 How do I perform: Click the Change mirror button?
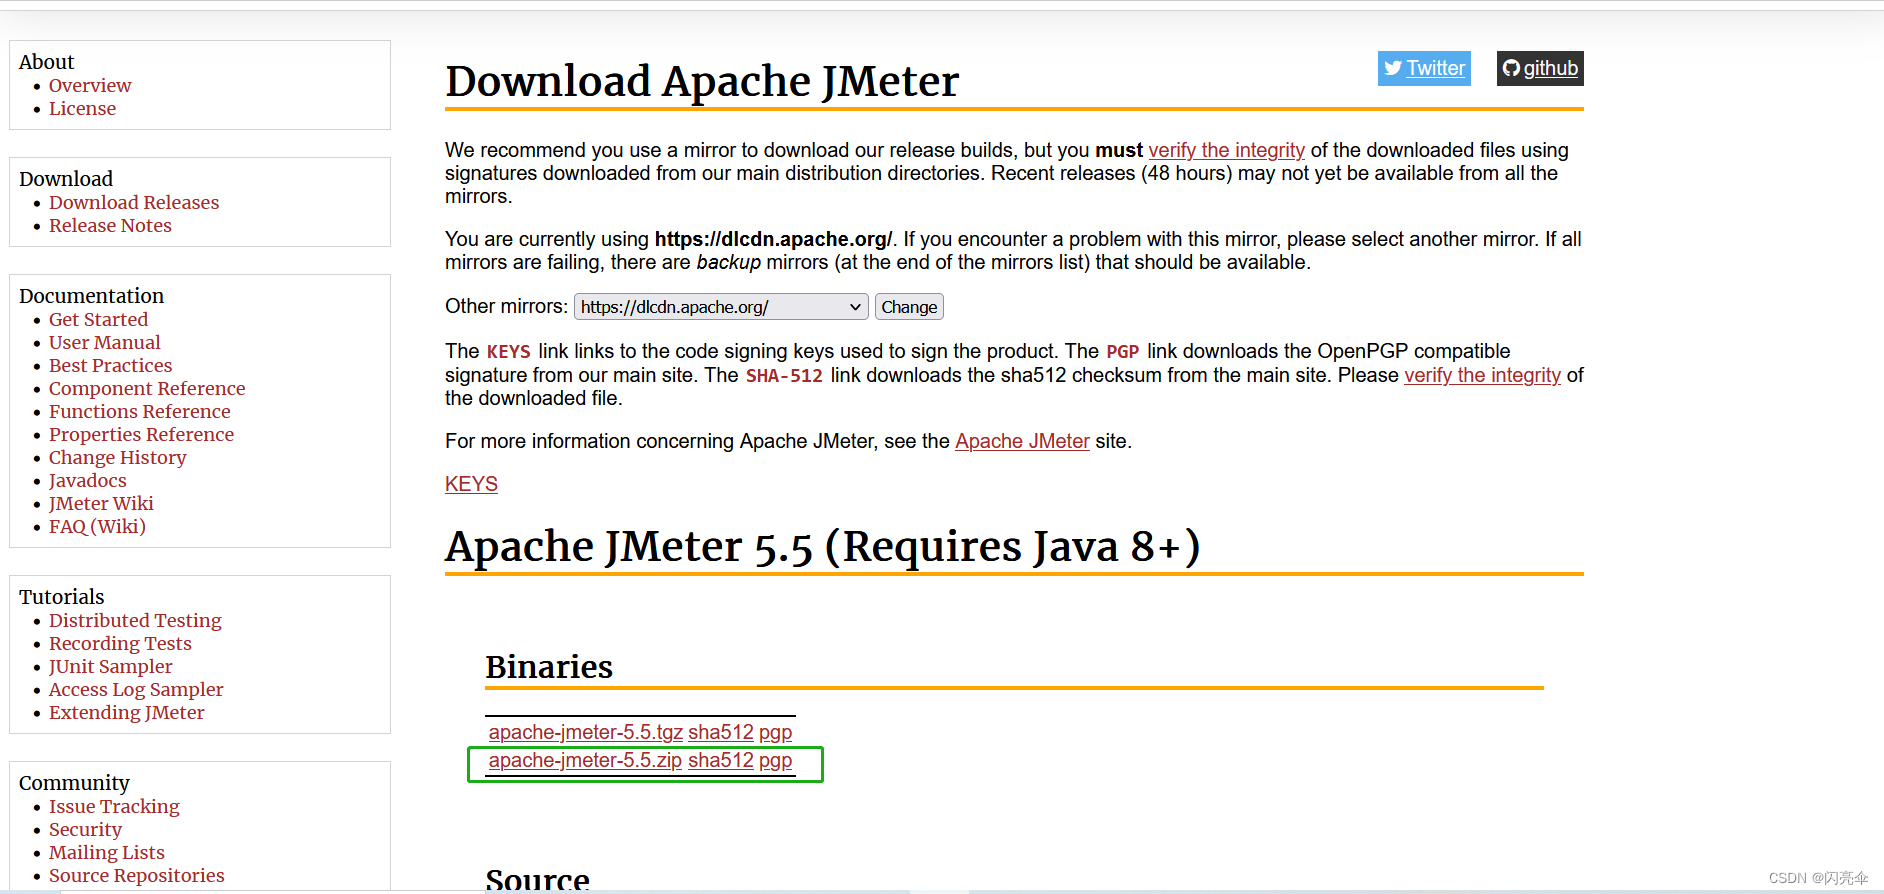(x=909, y=307)
